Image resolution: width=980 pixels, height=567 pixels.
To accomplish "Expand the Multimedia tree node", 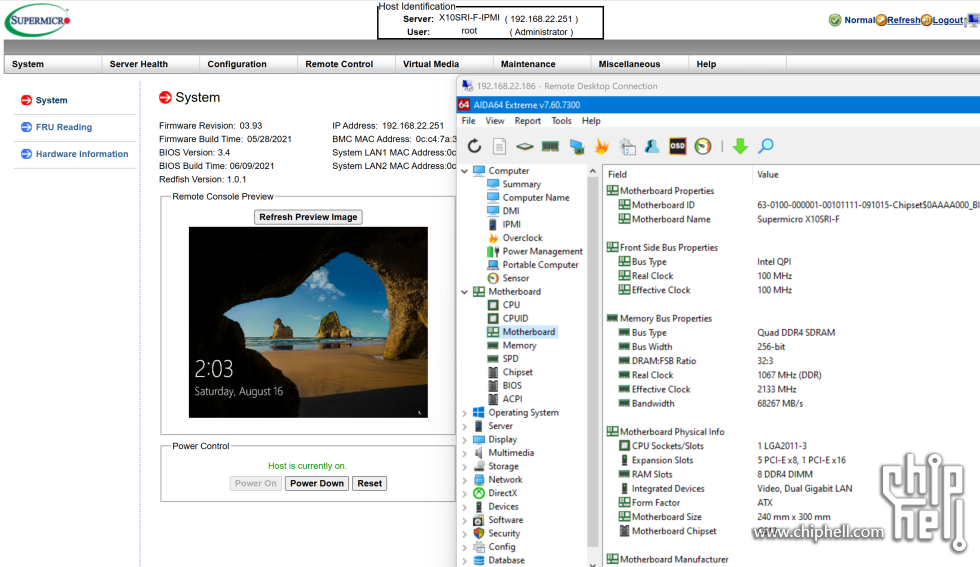I will pos(464,453).
